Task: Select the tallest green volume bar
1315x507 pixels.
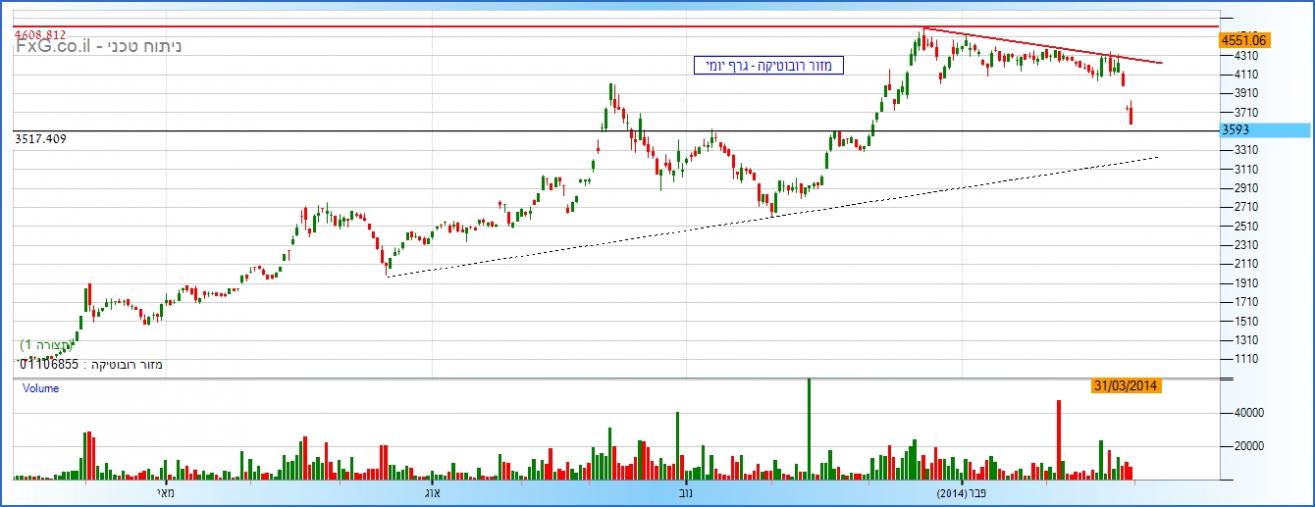Action: [808, 430]
